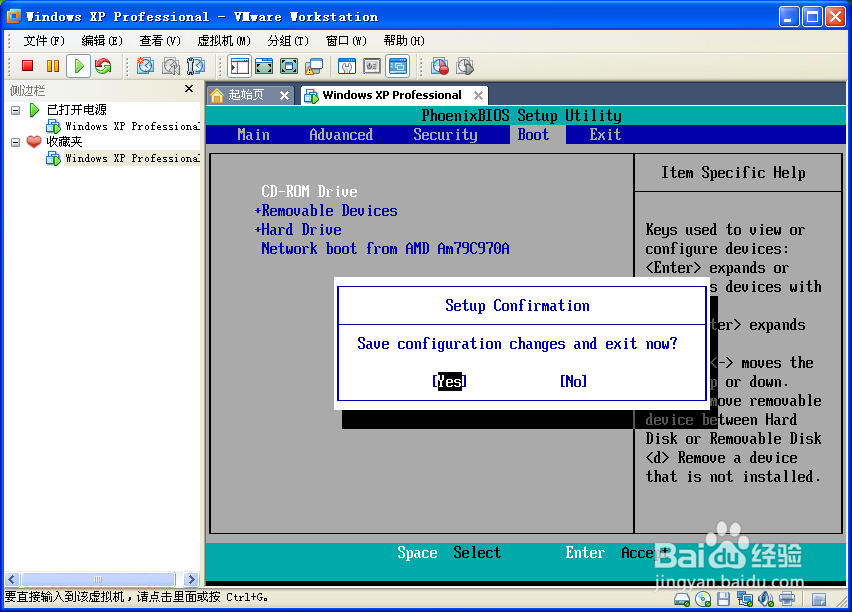
Task: Click the CD-ROM device status icon
Action: 703,599
